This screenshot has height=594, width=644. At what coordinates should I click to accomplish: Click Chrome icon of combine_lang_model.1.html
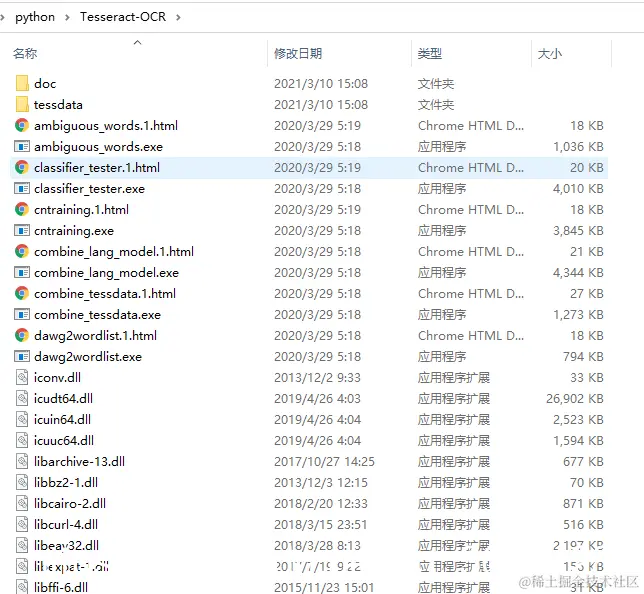click(x=22, y=251)
